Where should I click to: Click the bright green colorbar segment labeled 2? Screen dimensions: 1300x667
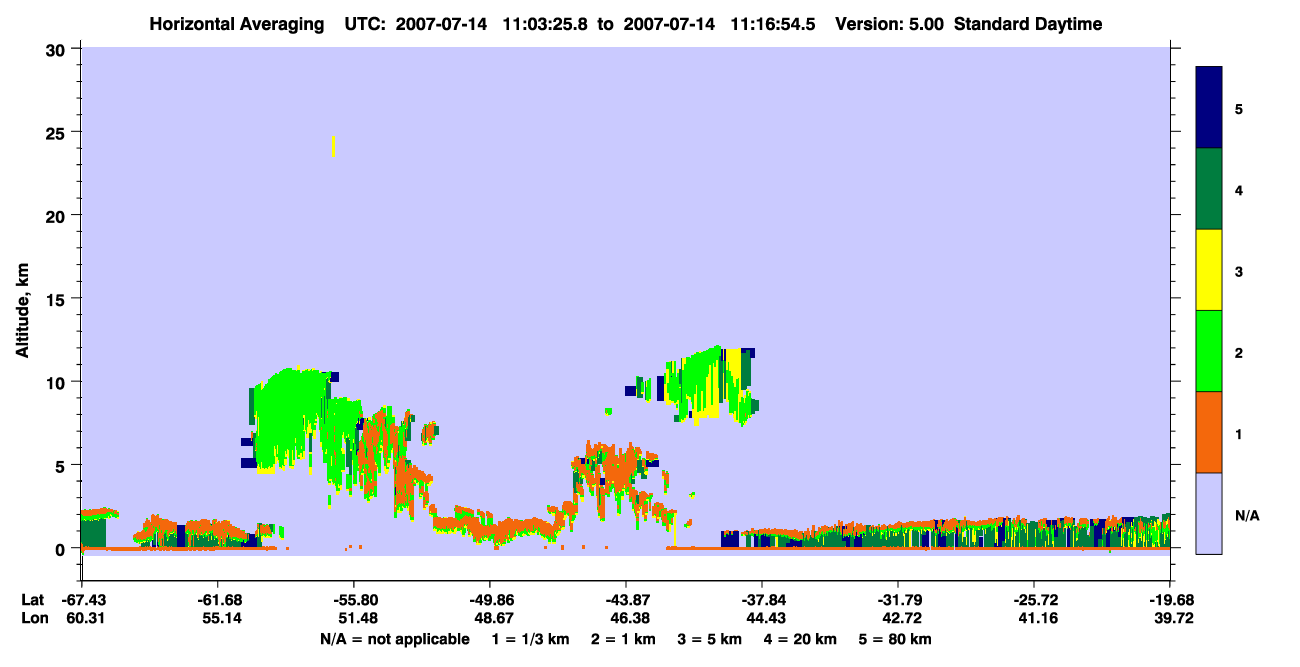(1209, 351)
